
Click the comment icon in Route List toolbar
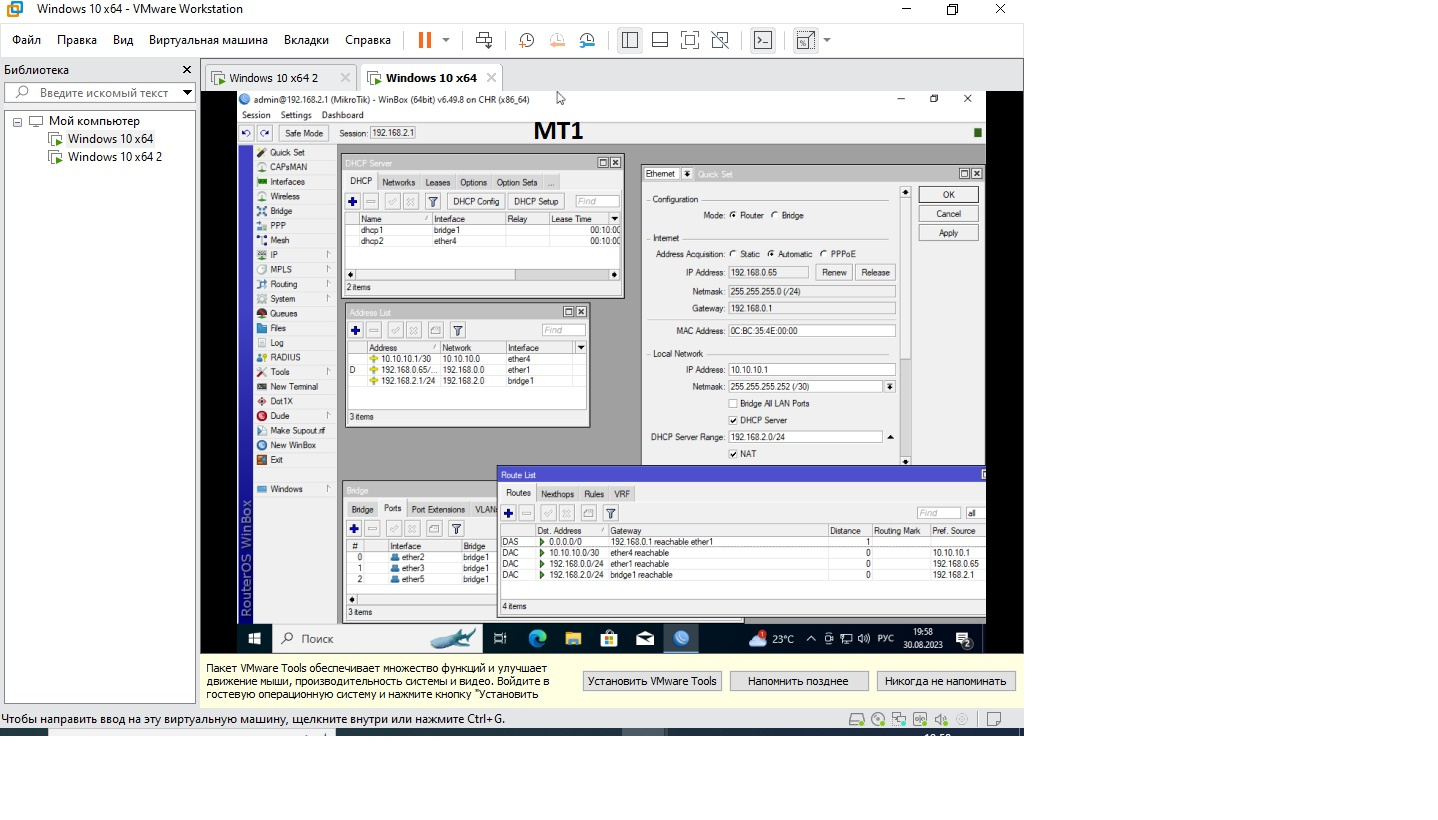point(588,513)
